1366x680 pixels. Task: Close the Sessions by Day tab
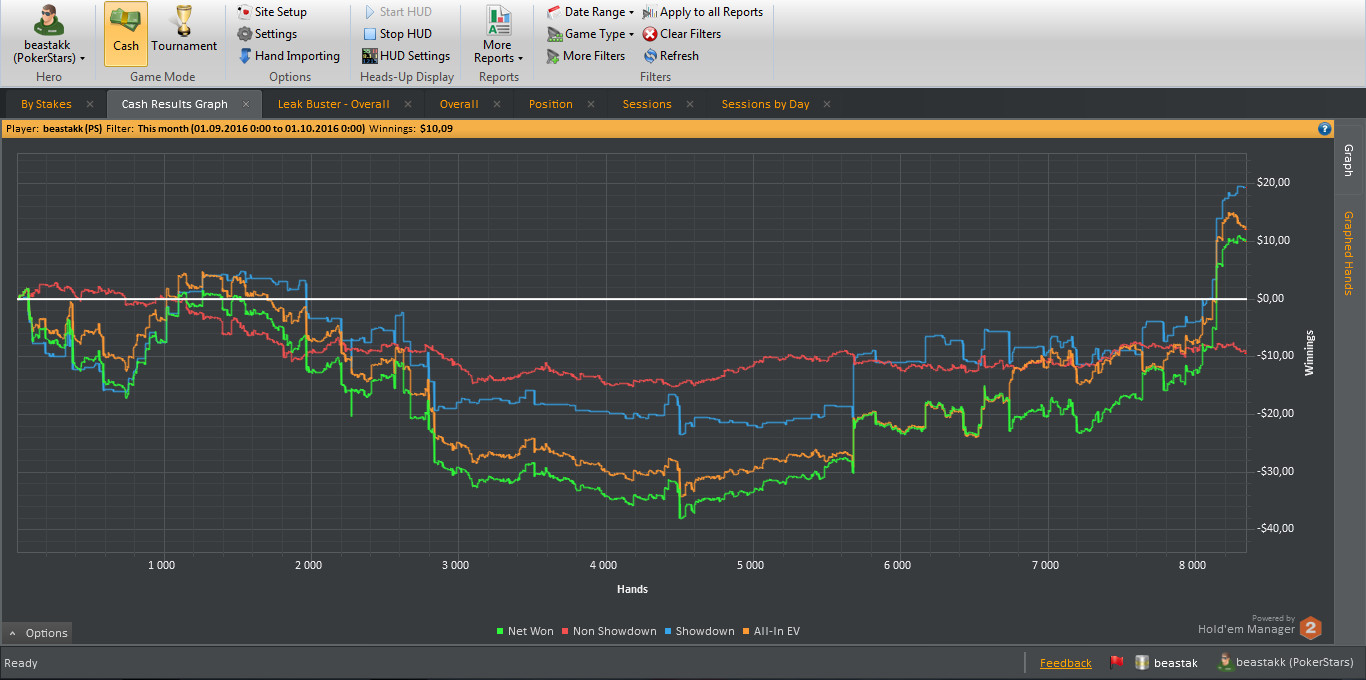point(828,104)
